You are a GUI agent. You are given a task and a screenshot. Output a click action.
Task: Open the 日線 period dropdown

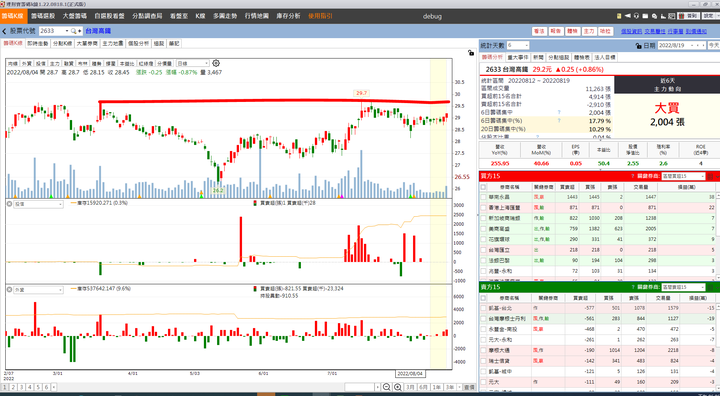(192, 63)
